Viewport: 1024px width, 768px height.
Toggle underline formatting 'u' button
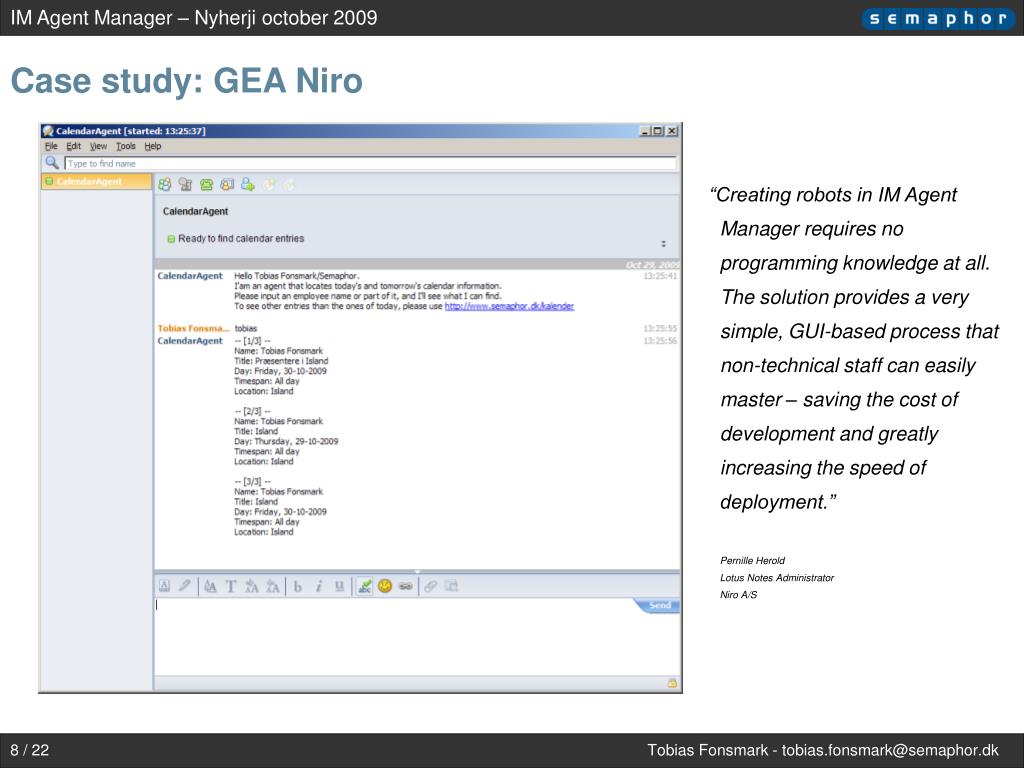click(340, 586)
